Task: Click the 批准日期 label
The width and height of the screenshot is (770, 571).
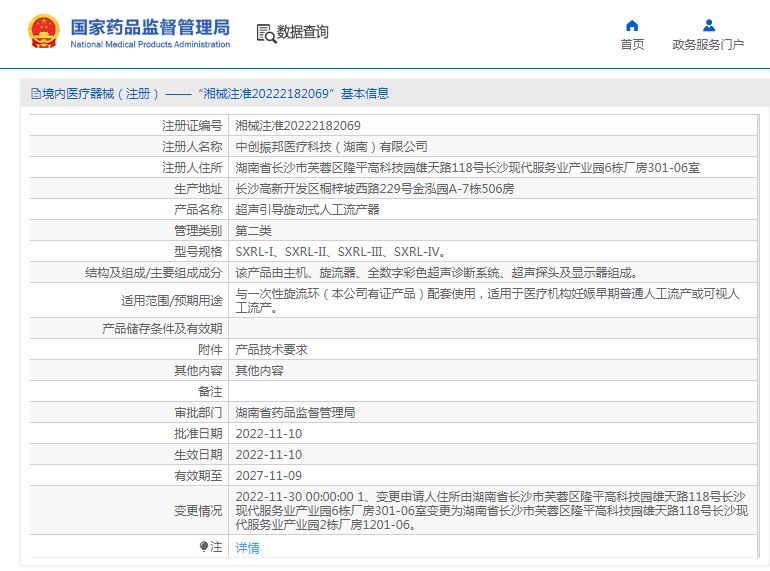Action: coord(198,434)
